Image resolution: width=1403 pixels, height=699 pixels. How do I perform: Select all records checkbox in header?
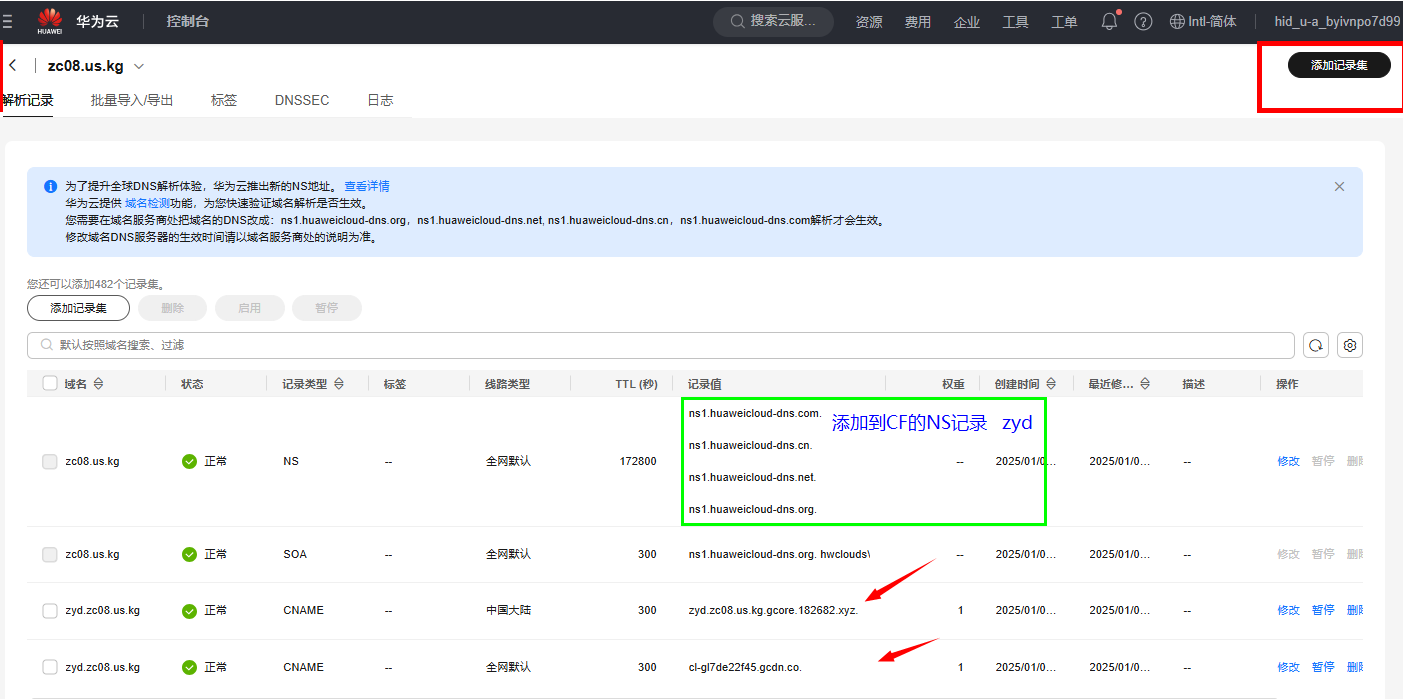point(50,383)
